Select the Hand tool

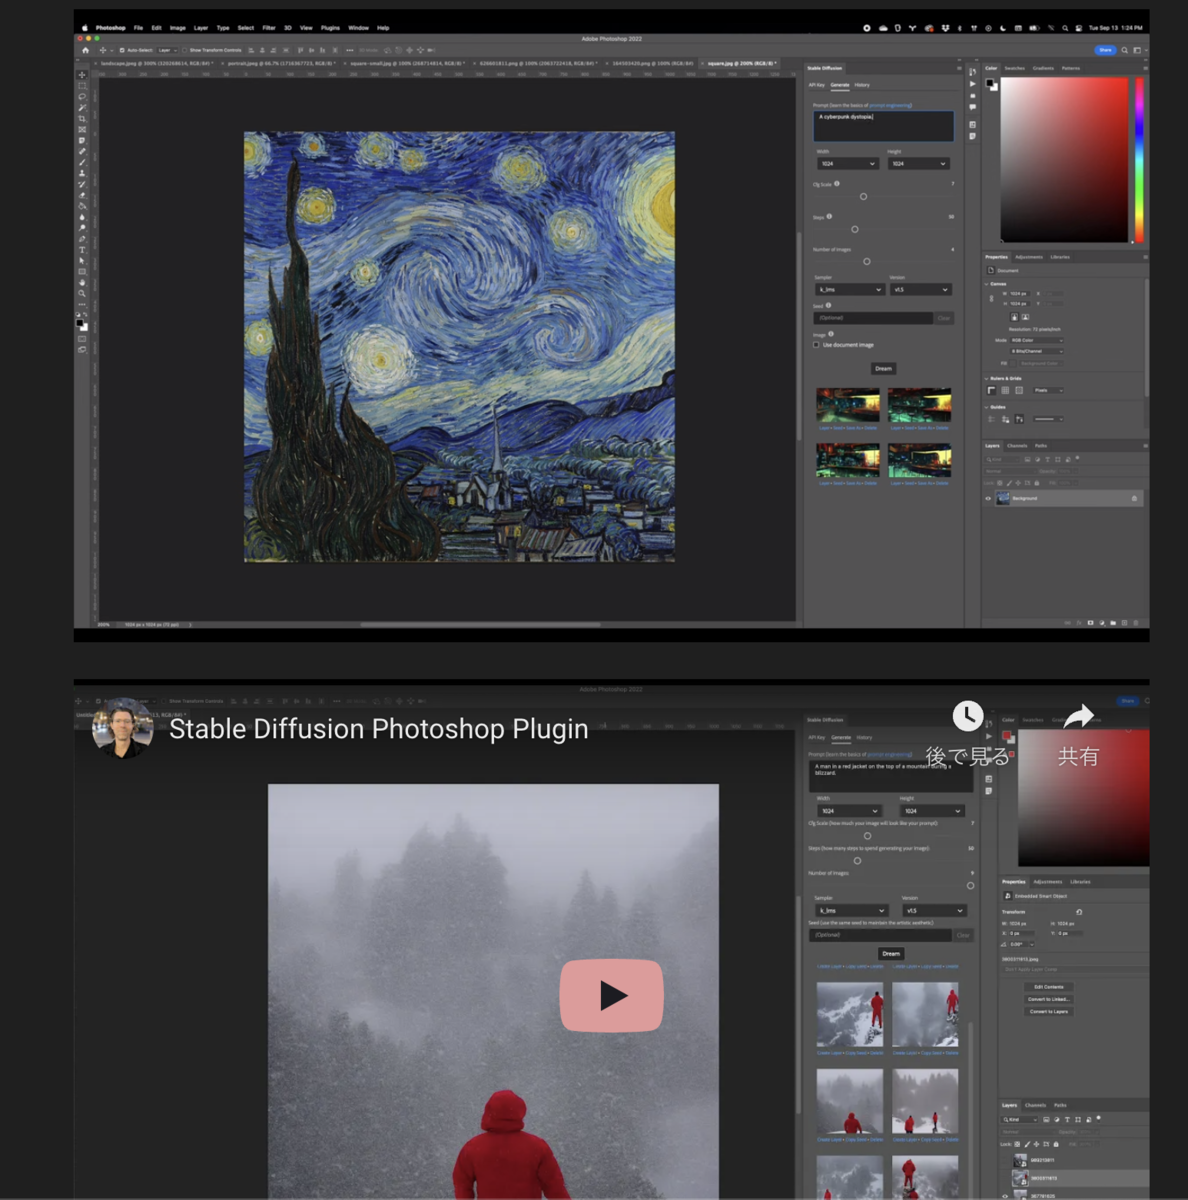(82, 282)
